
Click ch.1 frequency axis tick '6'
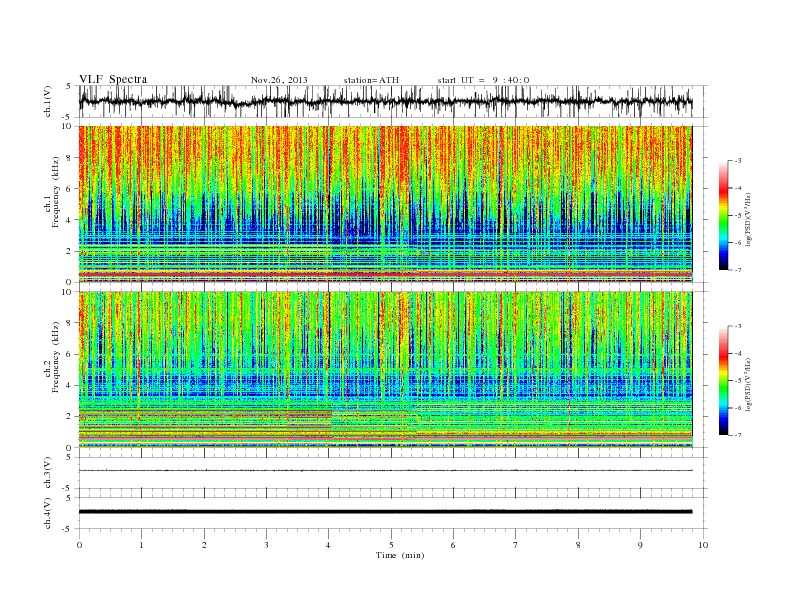(69, 189)
